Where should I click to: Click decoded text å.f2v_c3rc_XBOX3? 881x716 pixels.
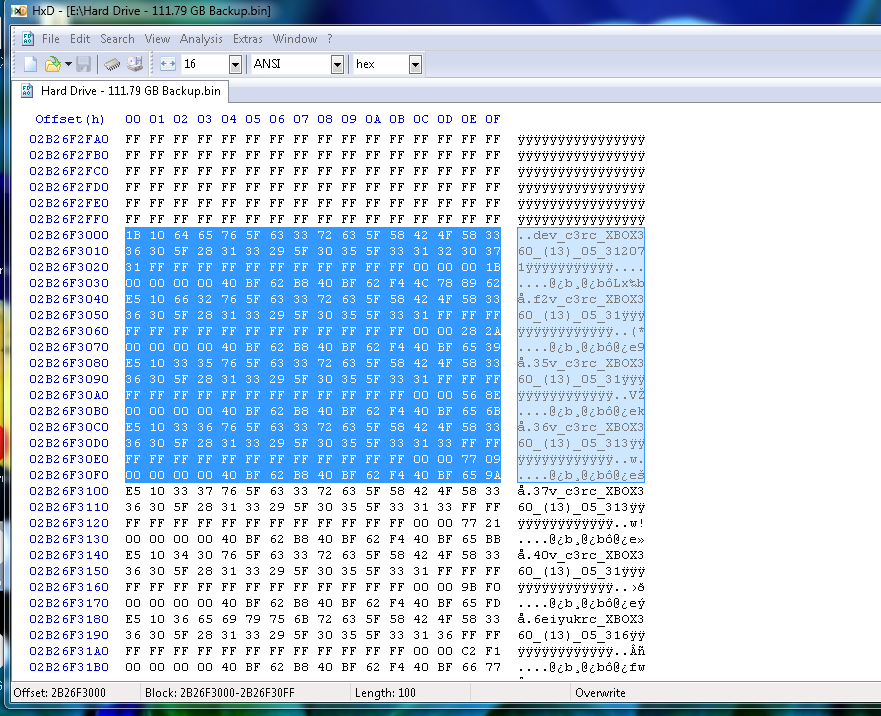point(581,299)
